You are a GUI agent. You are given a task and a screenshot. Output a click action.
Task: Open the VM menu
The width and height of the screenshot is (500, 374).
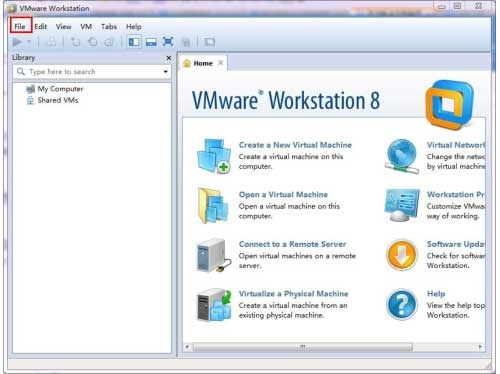[x=86, y=26]
